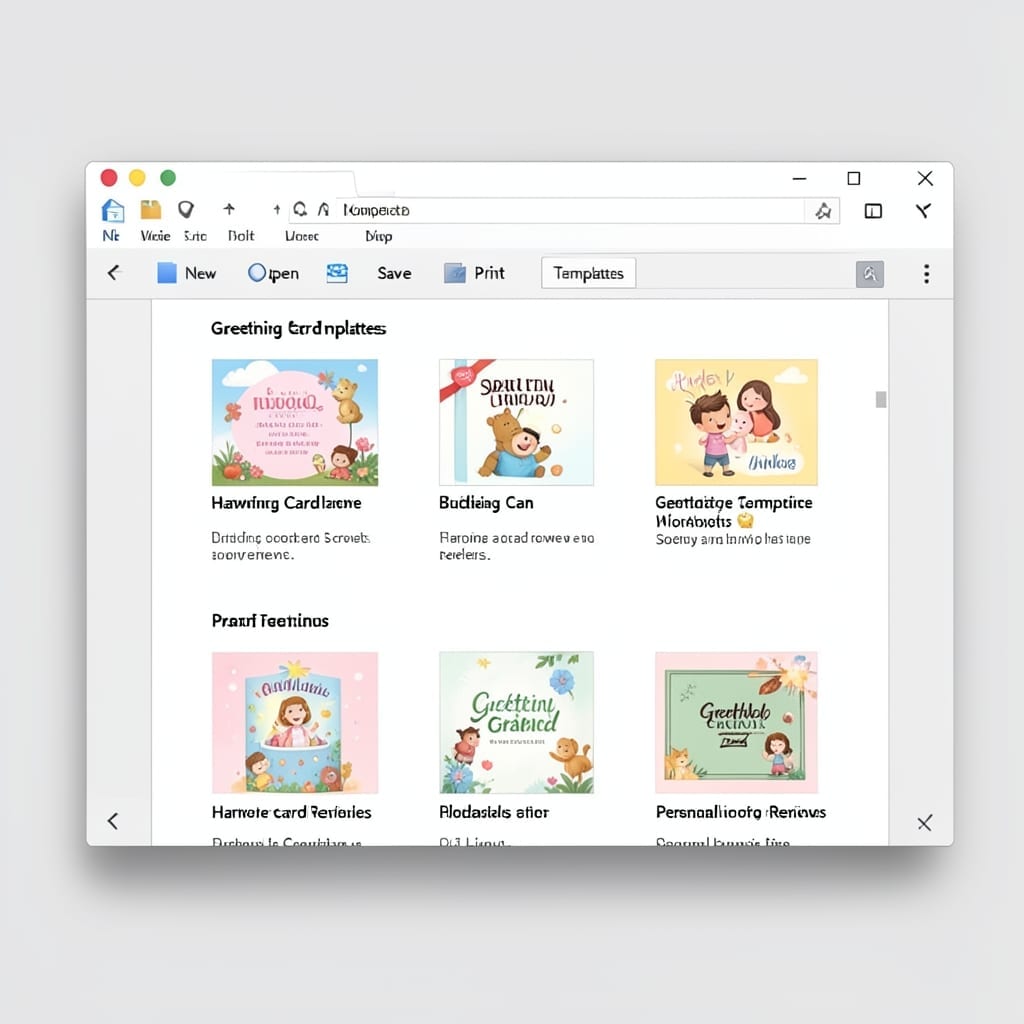This screenshot has width=1024, height=1024.
Task: Open the 'Hawrinrg Cardlarene' pink card thumbnail
Action: coord(295,423)
